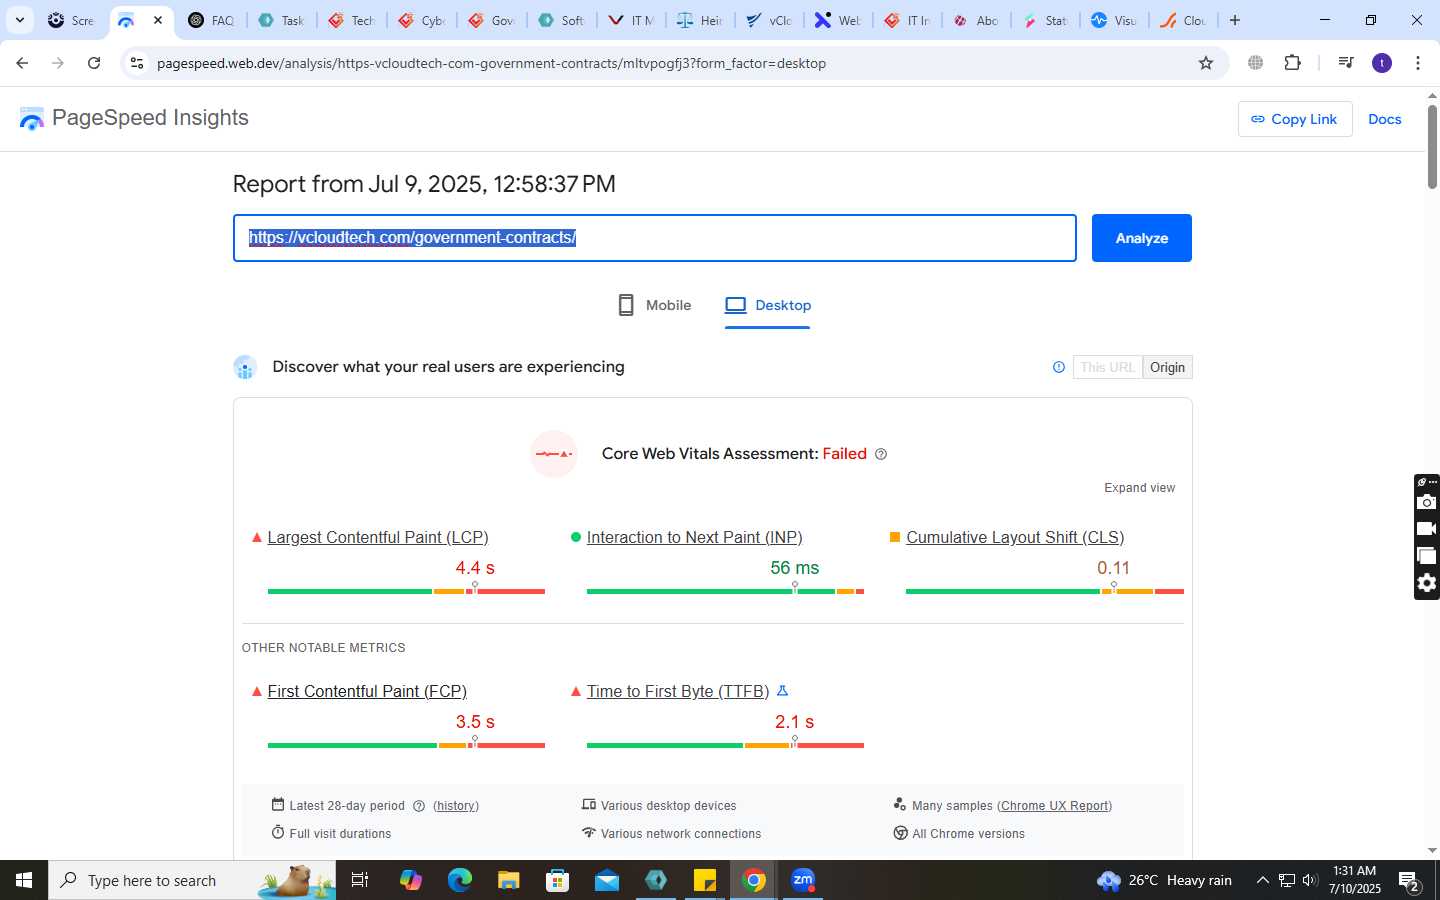Open the Docs link

tap(1384, 119)
